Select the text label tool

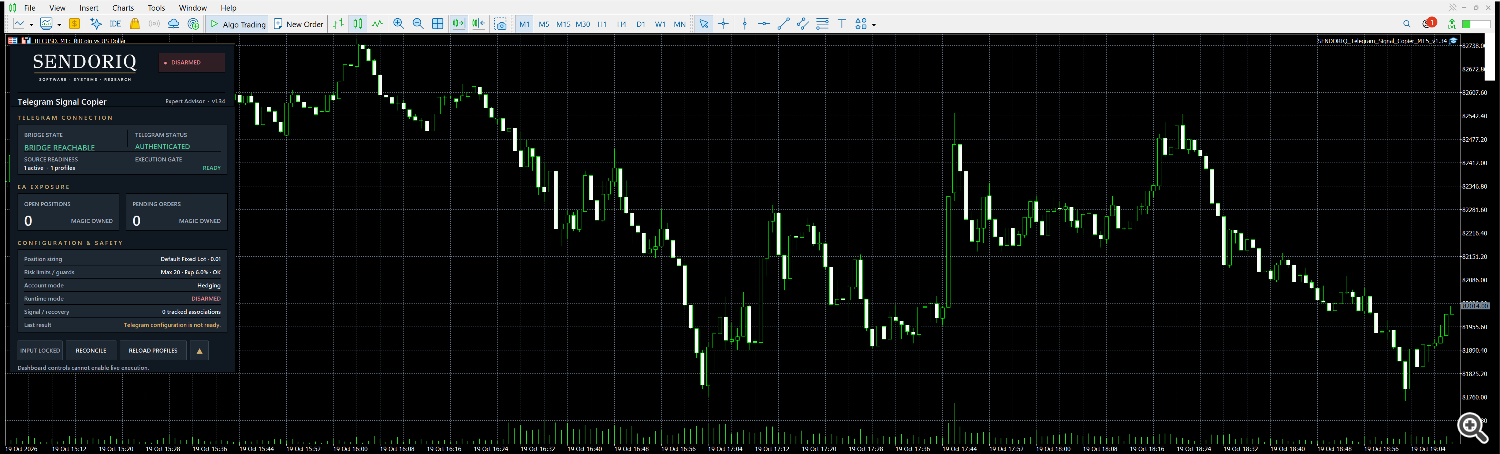[x=841, y=23]
